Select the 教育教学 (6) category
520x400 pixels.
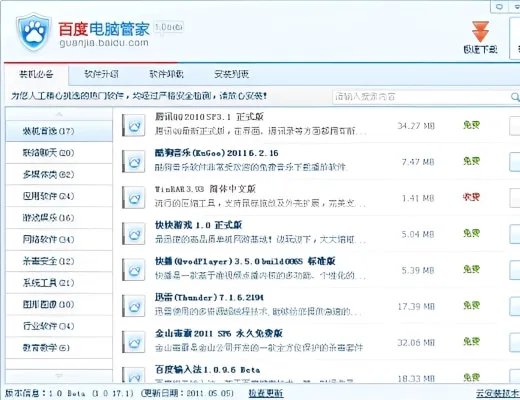(59, 348)
